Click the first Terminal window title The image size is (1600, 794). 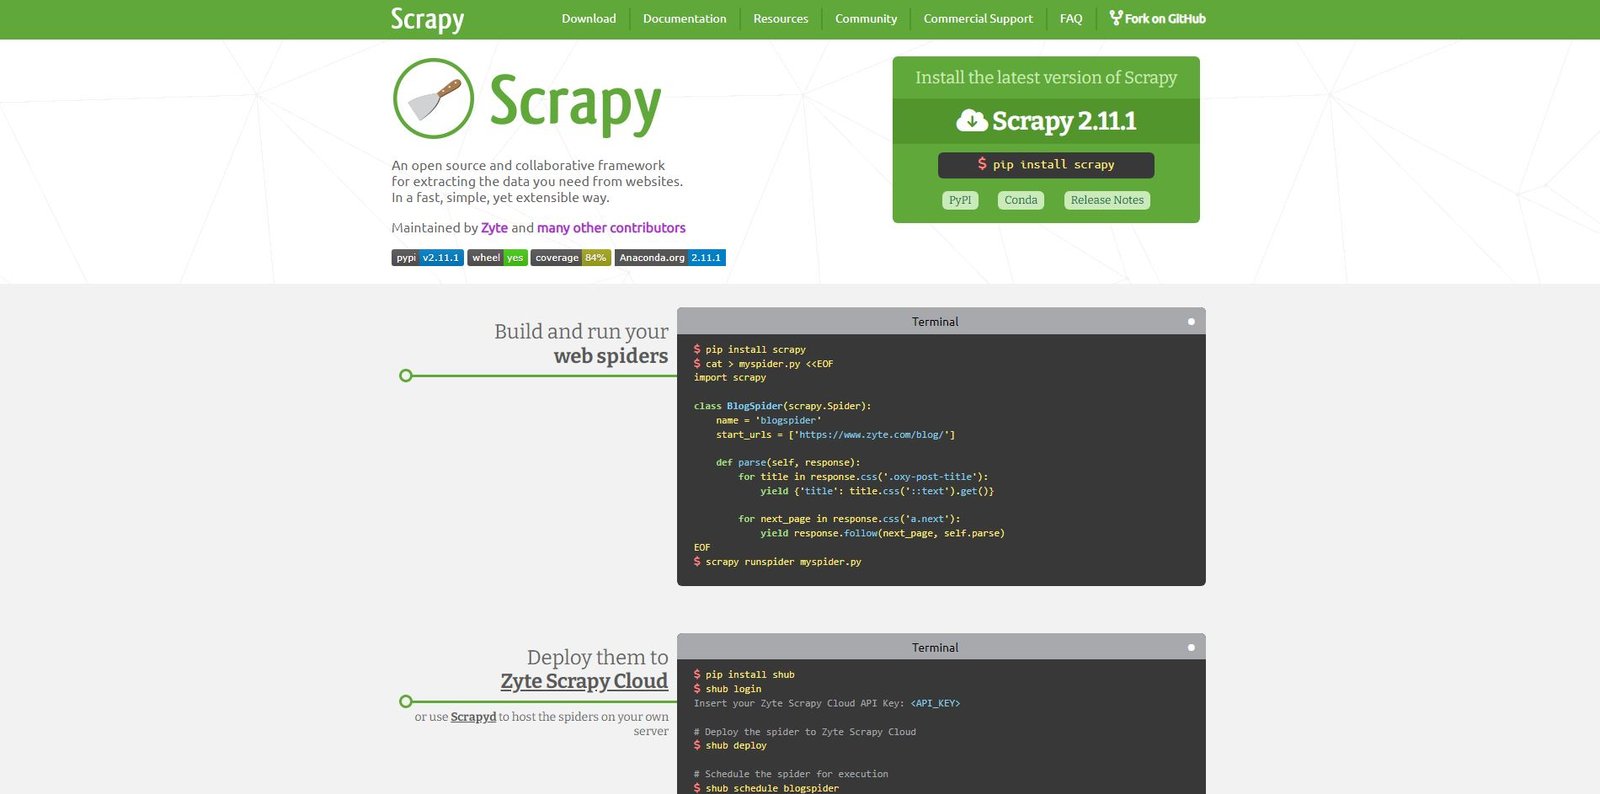pyautogui.click(x=935, y=322)
